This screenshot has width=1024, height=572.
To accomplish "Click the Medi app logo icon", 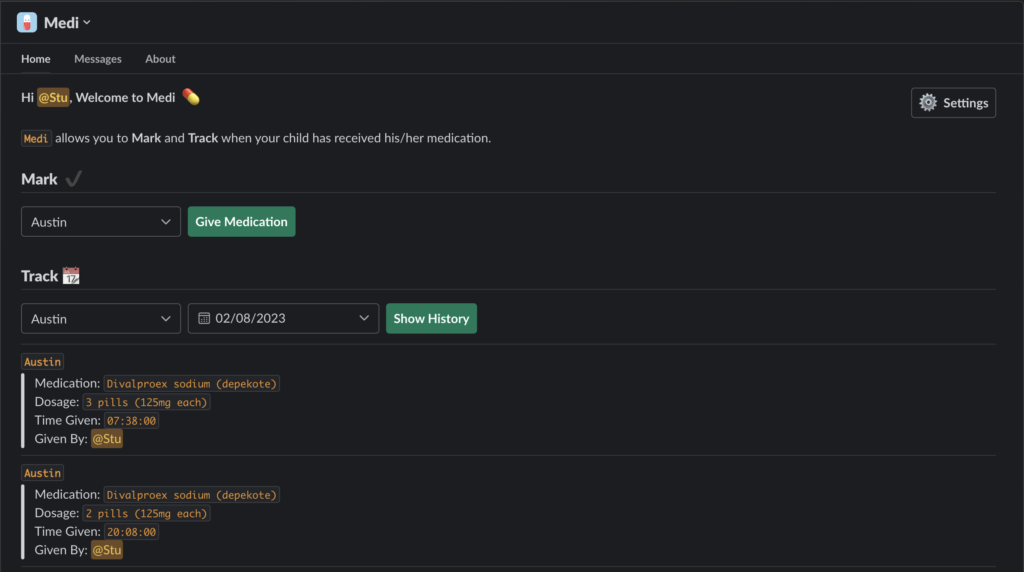I will point(27,22).
